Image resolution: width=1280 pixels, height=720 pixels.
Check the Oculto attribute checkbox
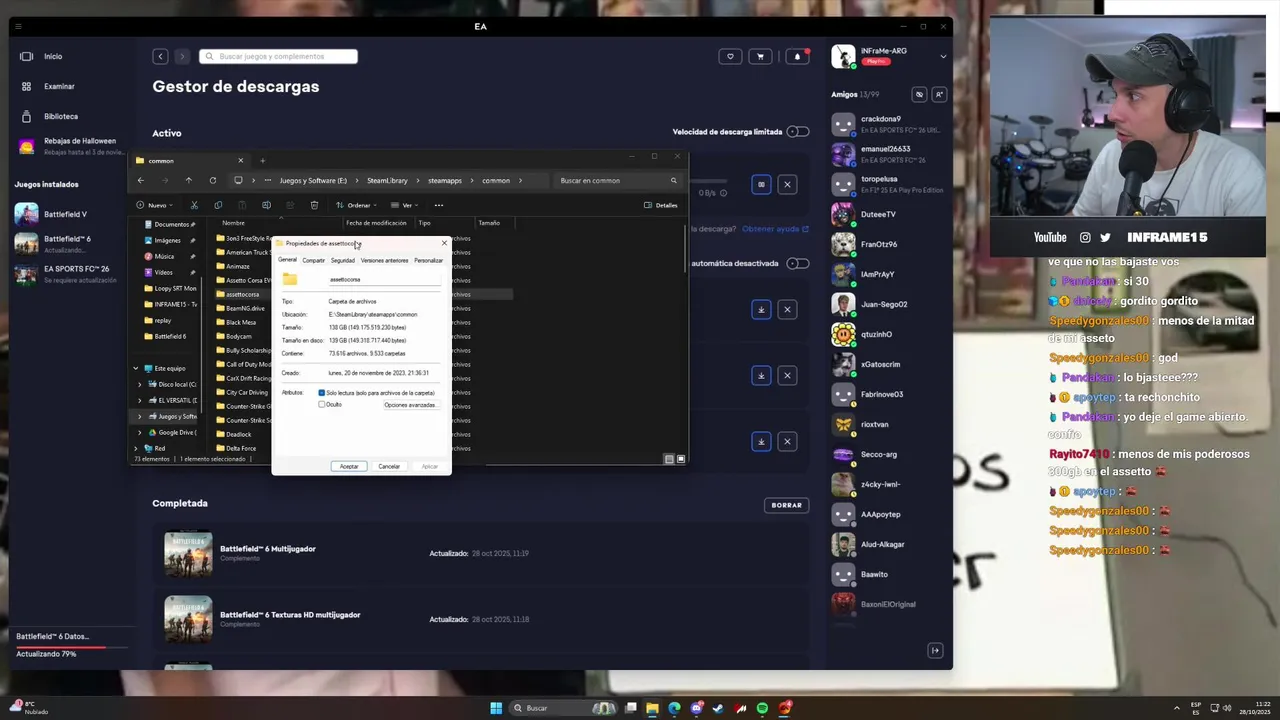(x=321, y=404)
